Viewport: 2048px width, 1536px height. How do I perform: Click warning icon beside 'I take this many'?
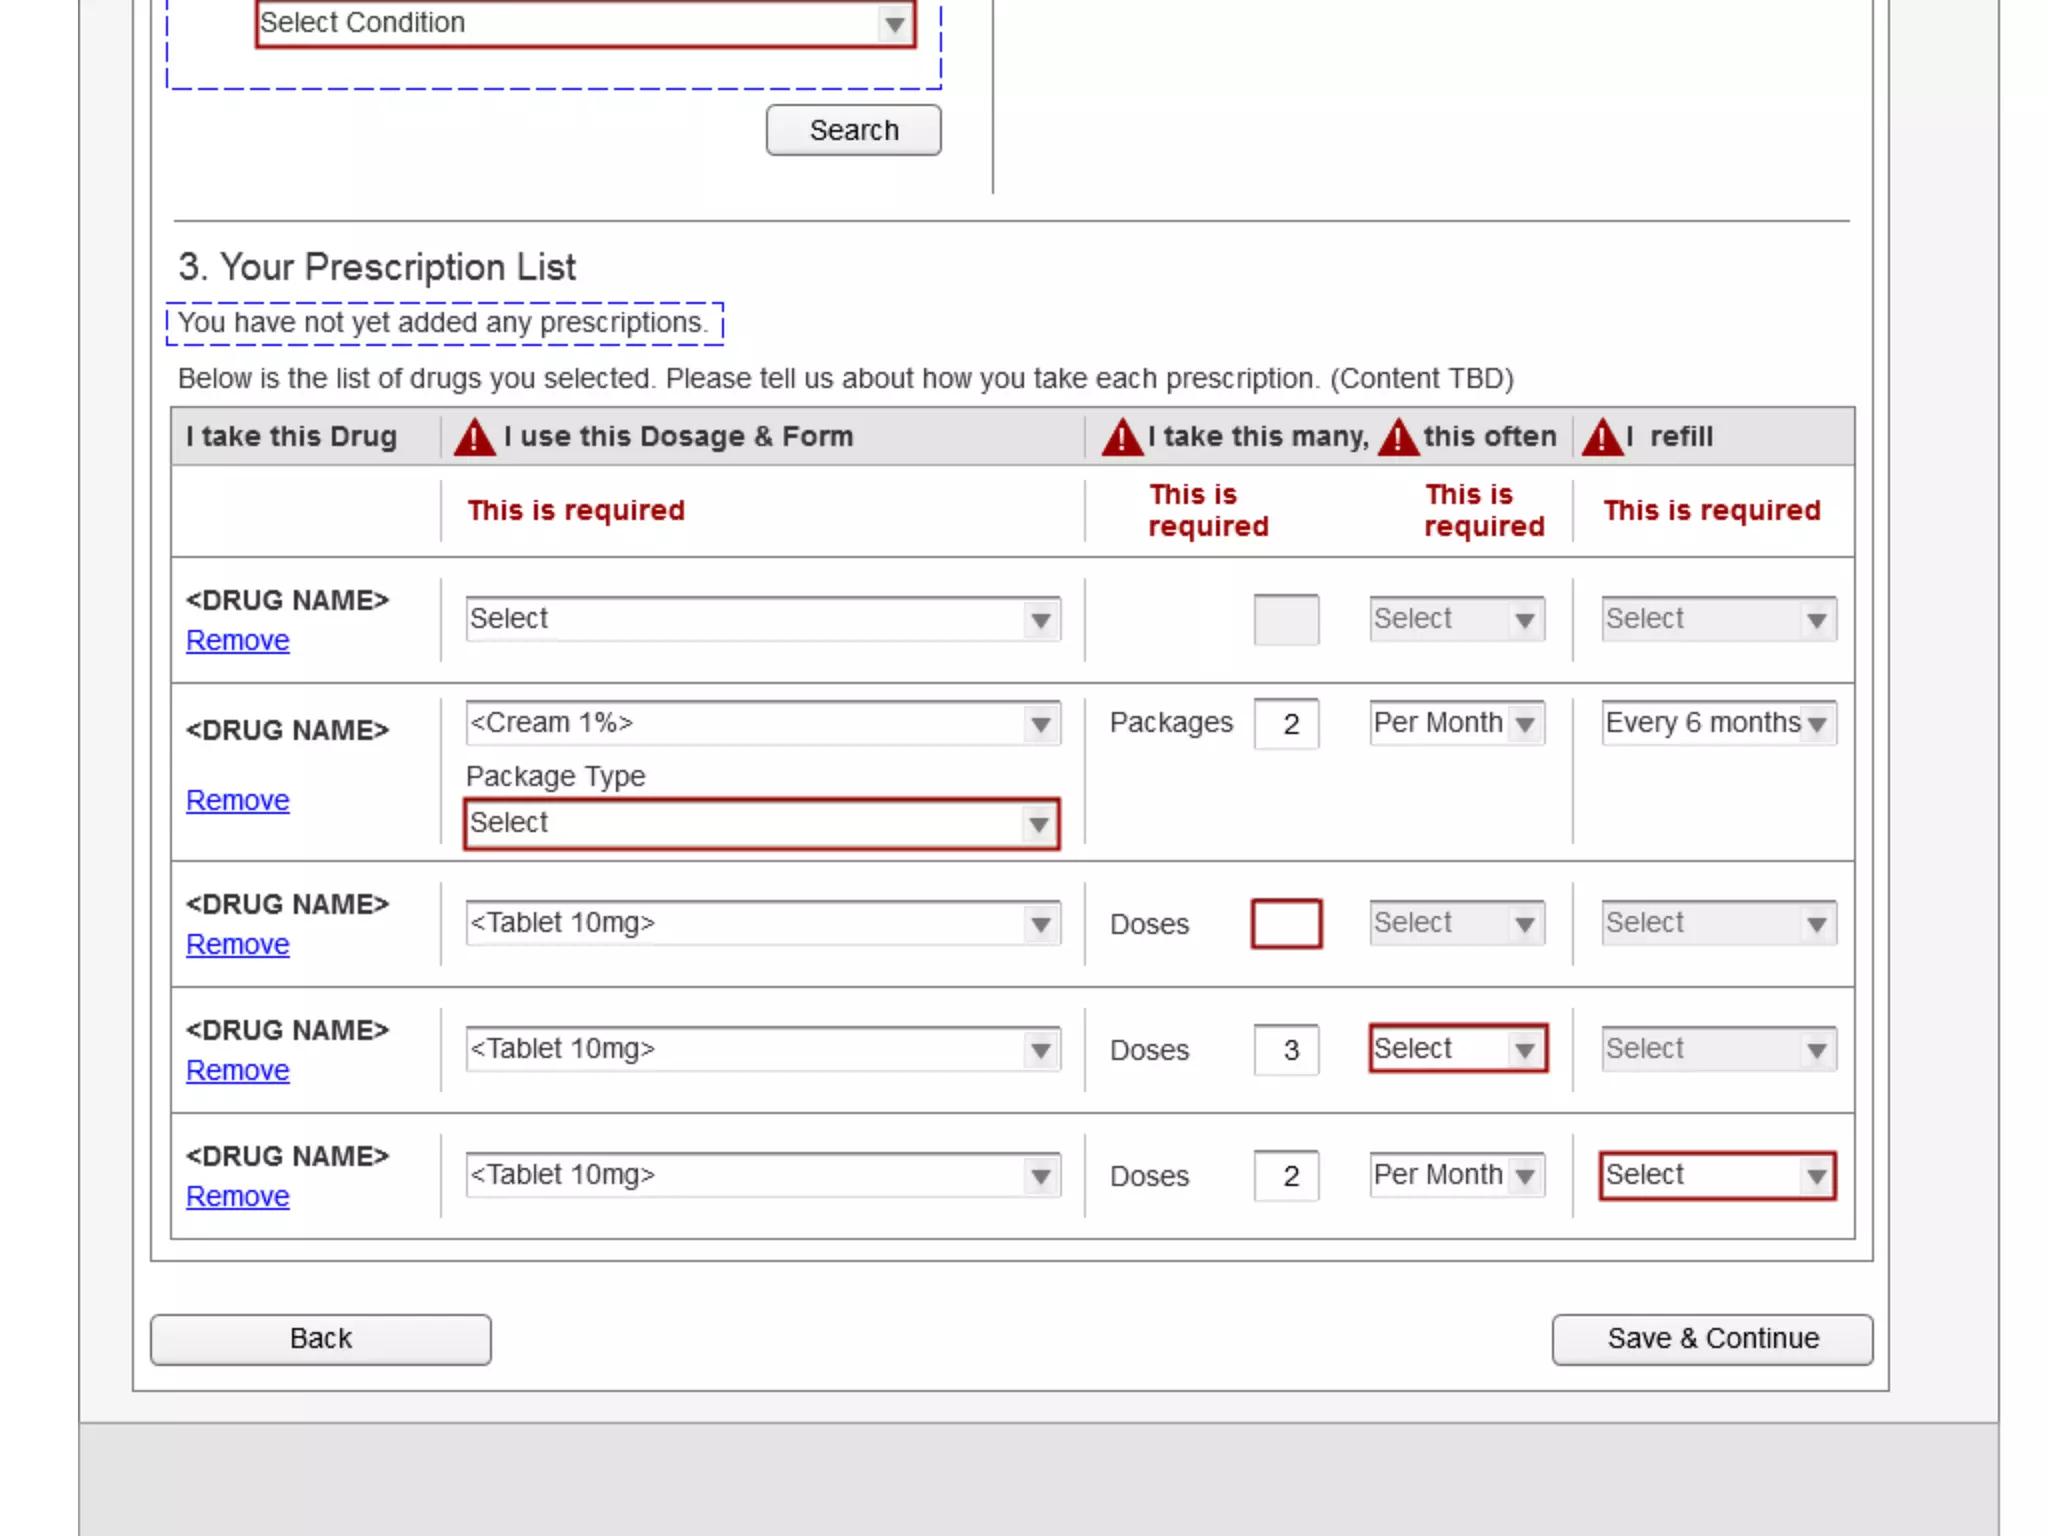pyautogui.click(x=1122, y=438)
